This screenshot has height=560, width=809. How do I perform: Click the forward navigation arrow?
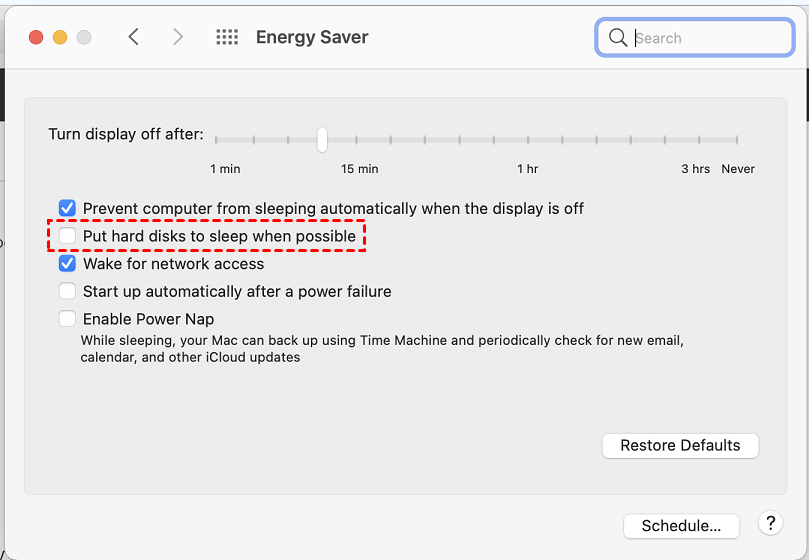point(178,37)
